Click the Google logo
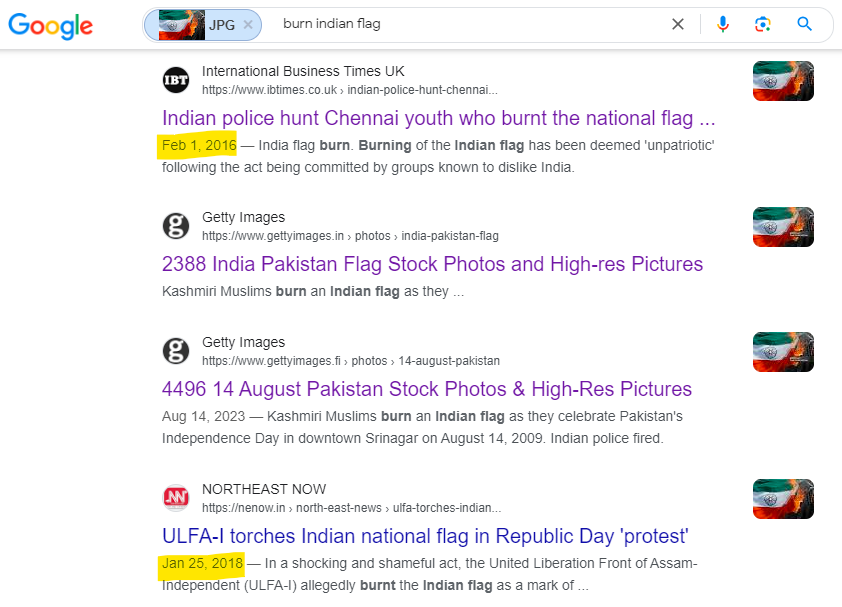842x607 pixels. coord(50,25)
